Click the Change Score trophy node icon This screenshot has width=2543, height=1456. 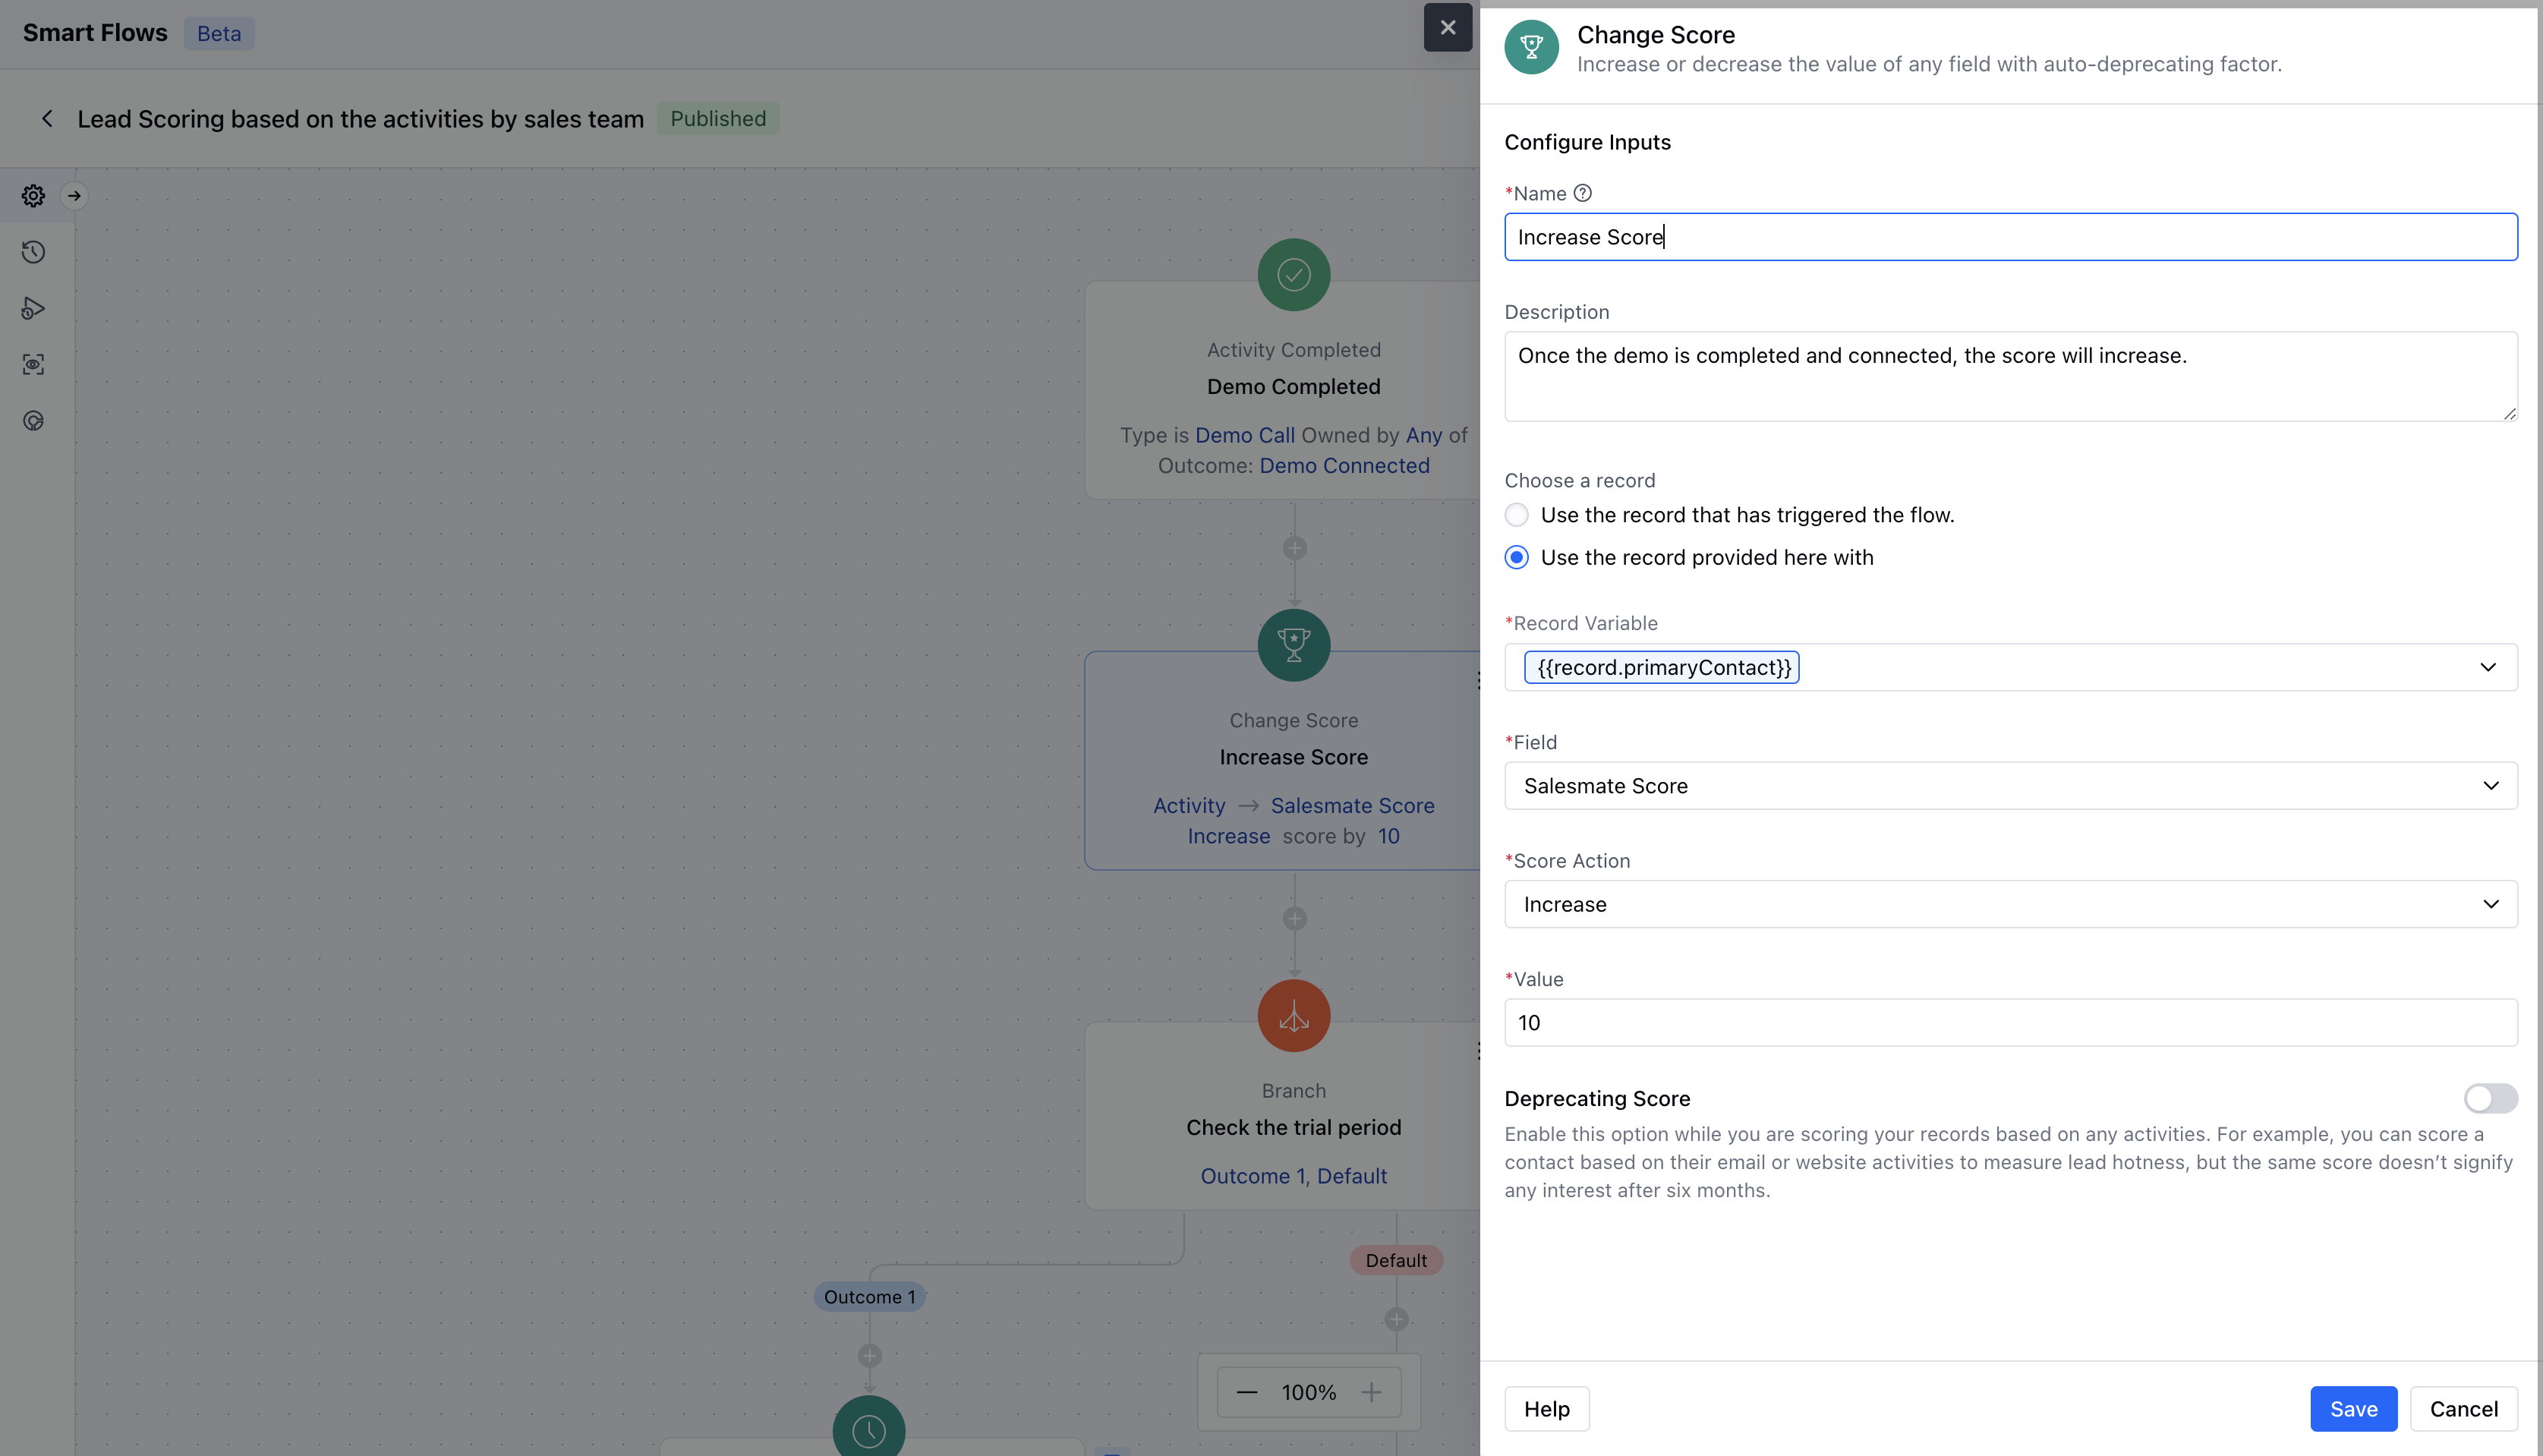tap(1293, 645)
